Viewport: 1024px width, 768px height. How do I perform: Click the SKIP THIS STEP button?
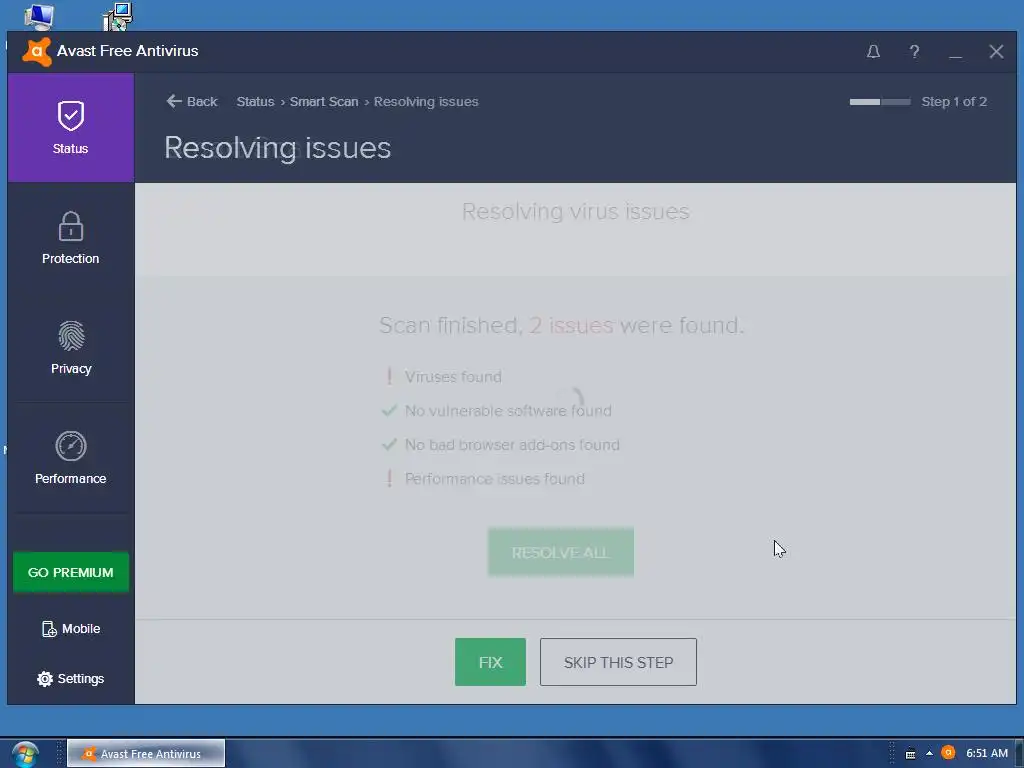coord(618,662)
